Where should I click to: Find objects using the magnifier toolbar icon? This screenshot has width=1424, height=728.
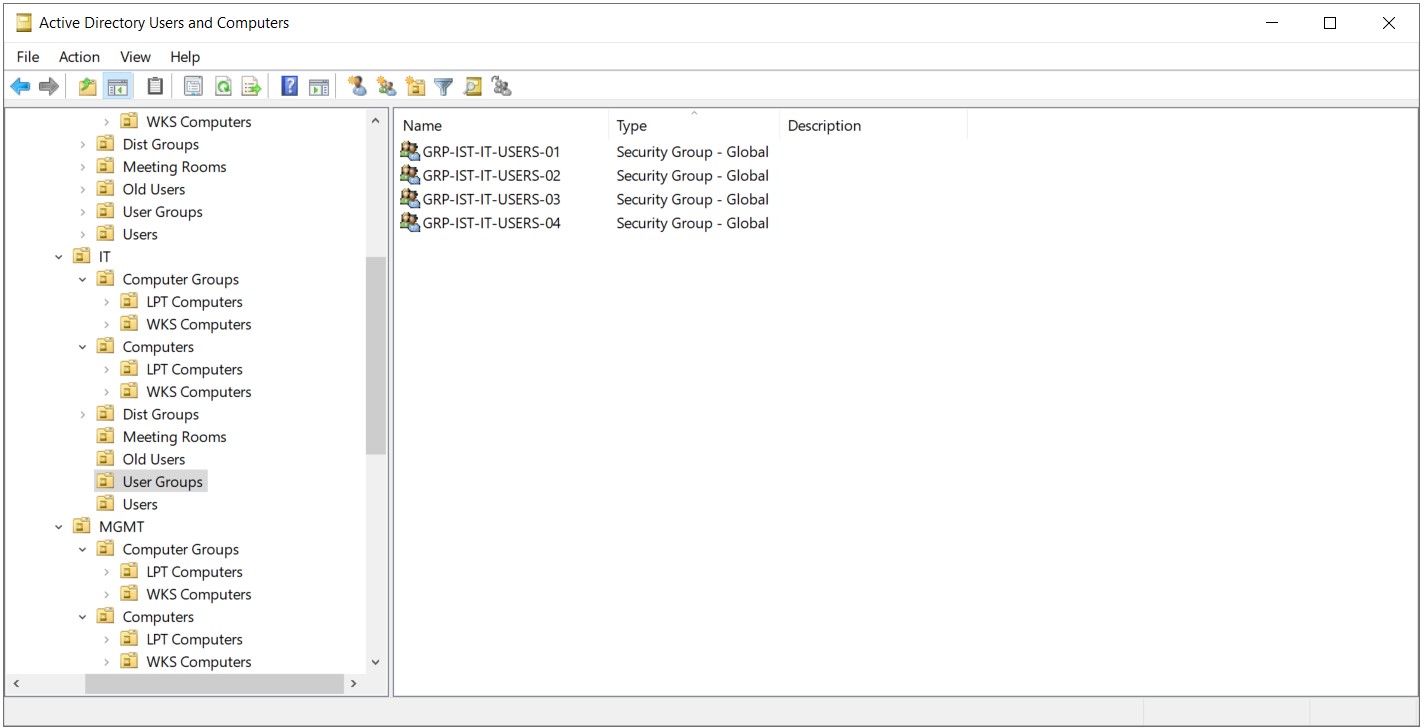click(473, 87)
